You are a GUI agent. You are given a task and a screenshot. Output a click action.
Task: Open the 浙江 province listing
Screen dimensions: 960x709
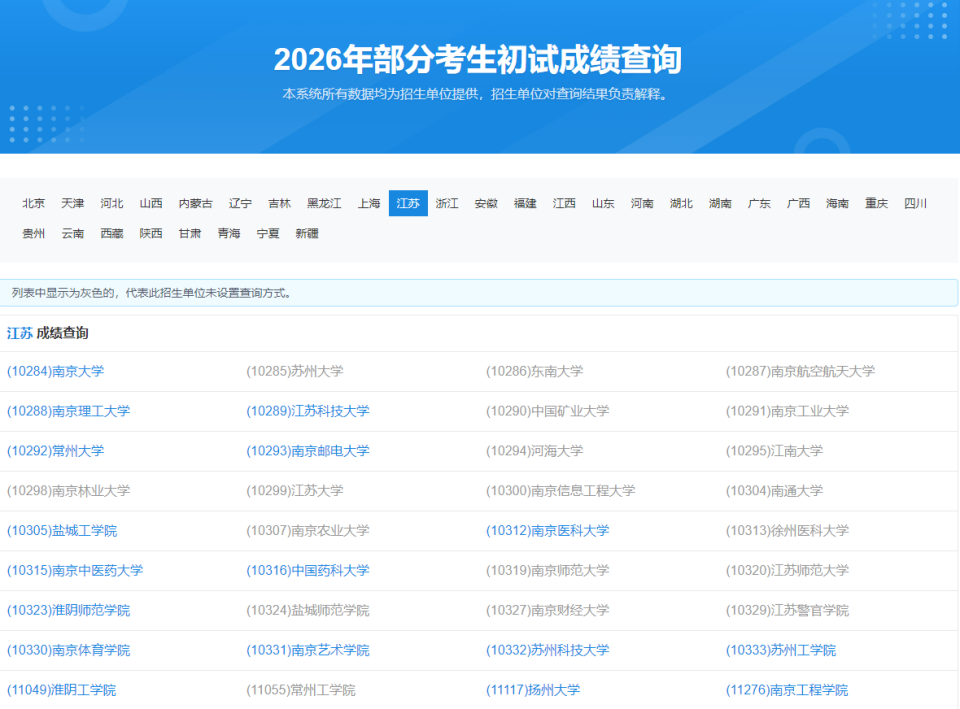tap(447, 202)
